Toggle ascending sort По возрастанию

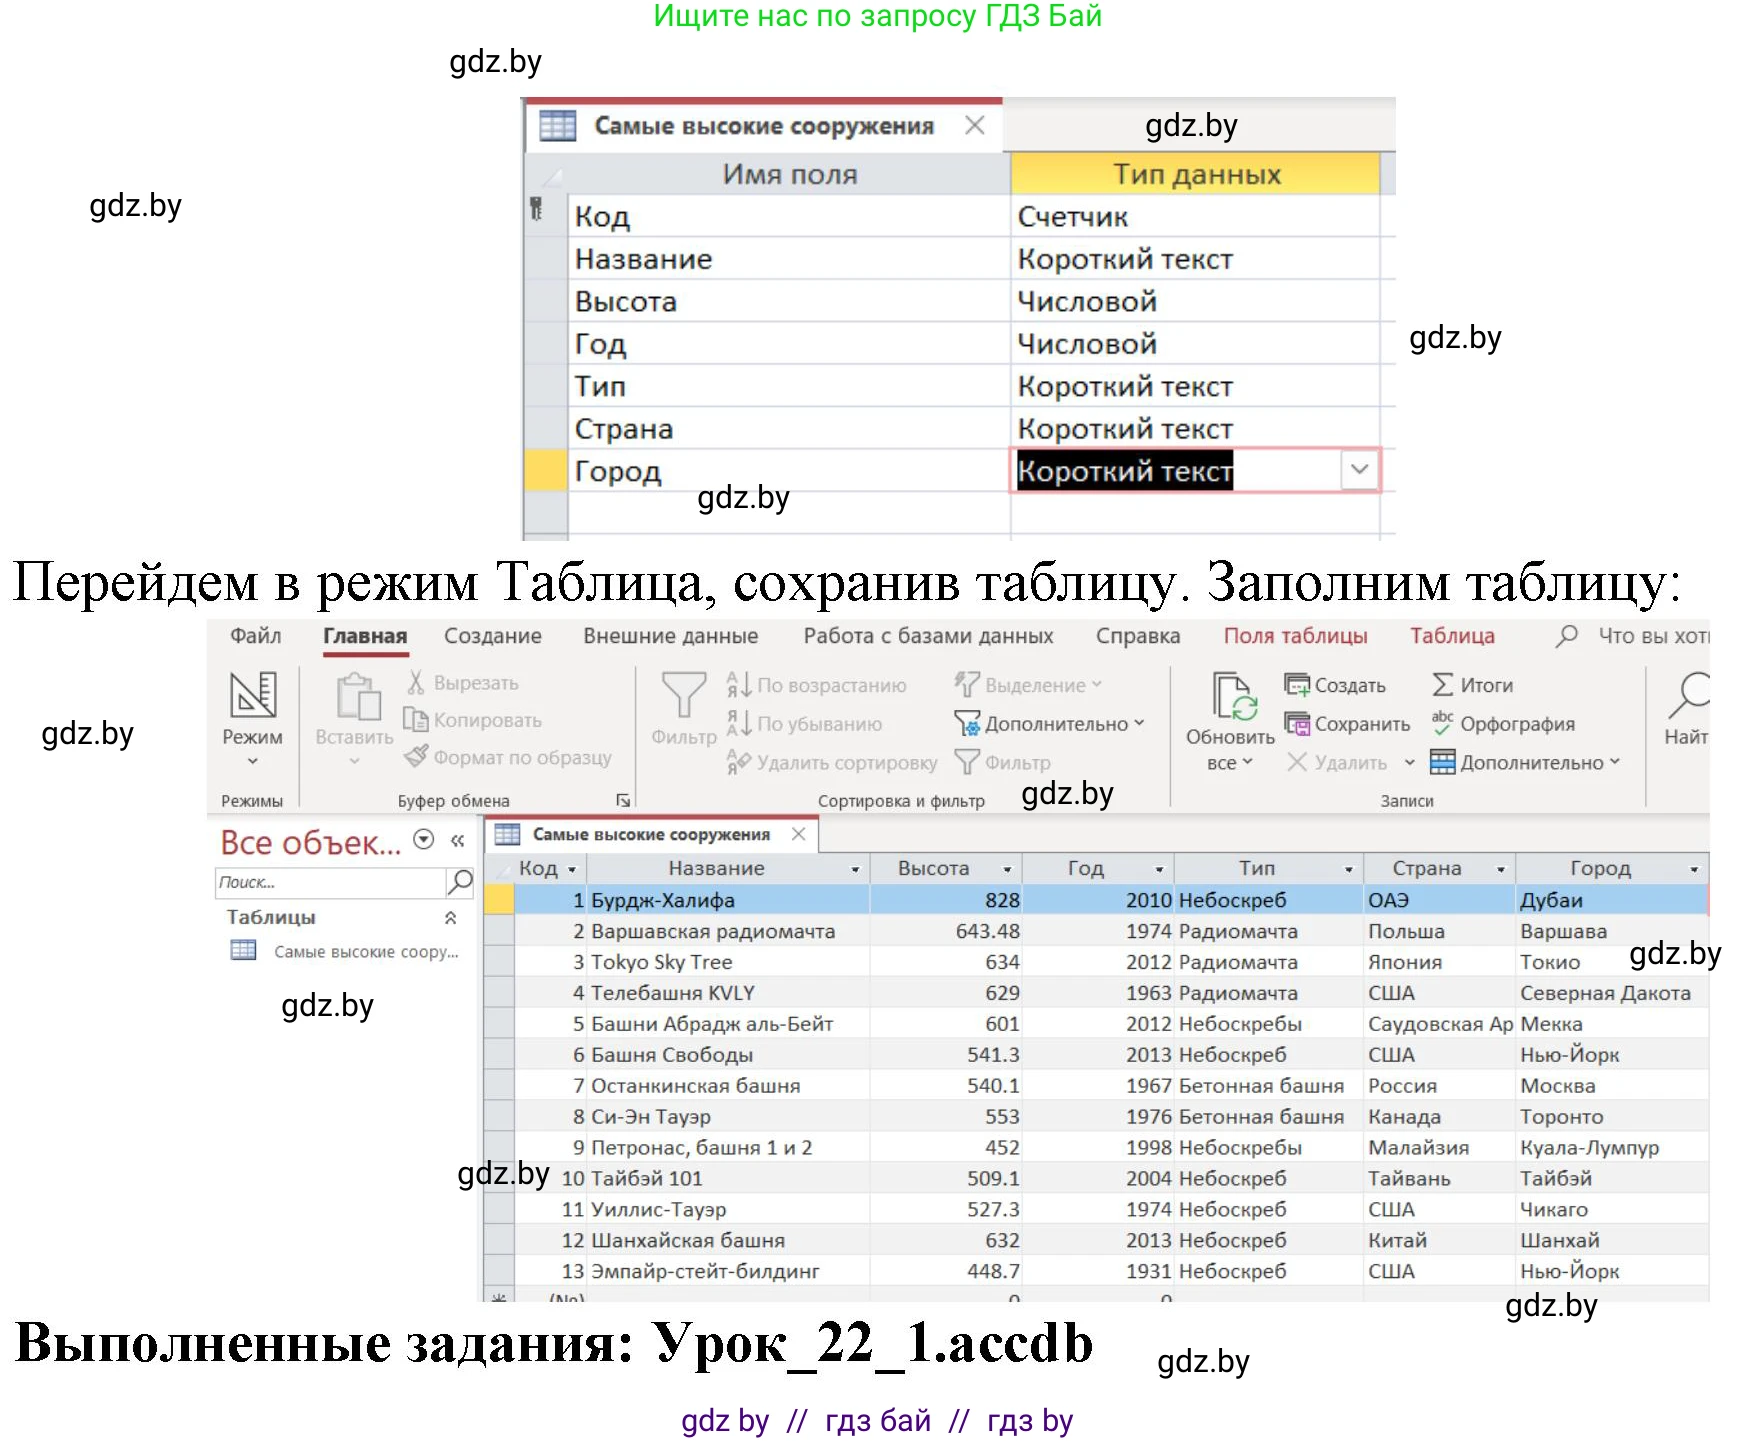pyautogui.click(x=738, y=684)
